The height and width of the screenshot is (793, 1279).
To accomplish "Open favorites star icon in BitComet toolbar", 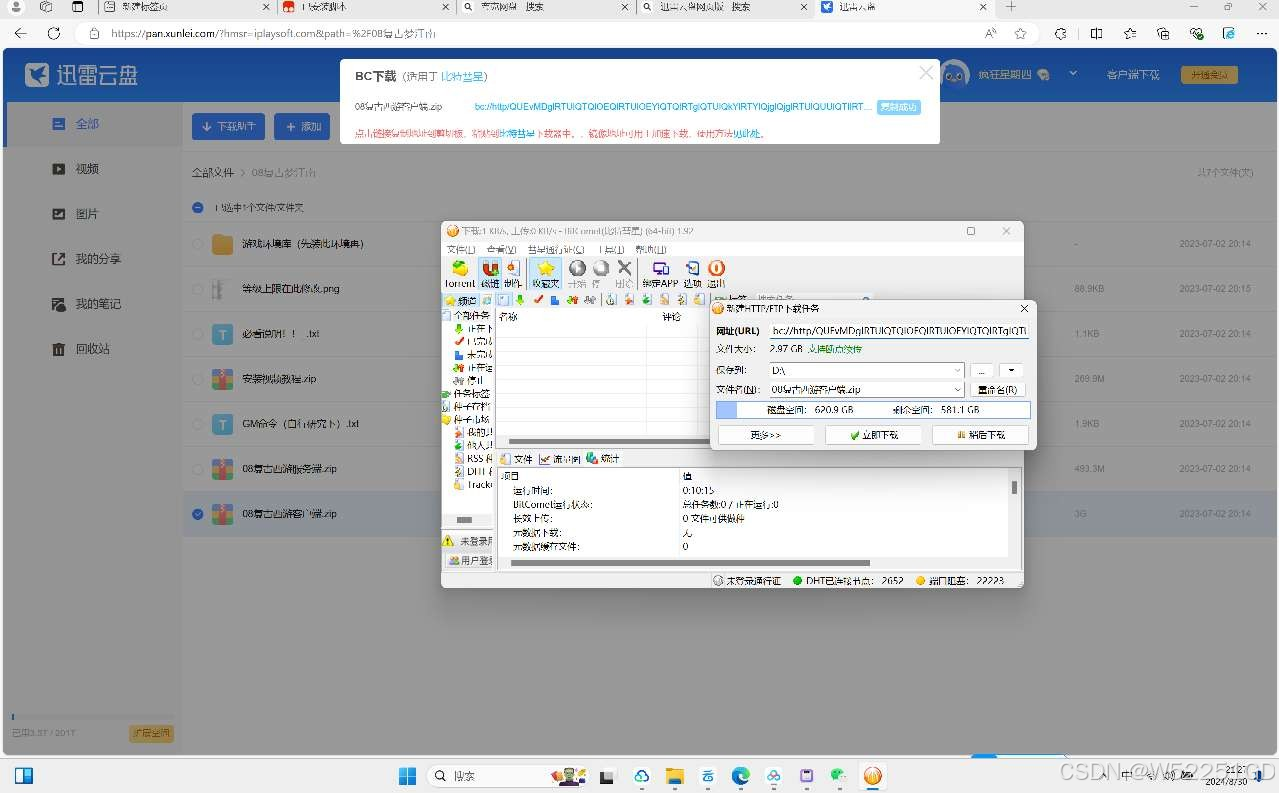I will pyautogui.click(x=545, y=274).
